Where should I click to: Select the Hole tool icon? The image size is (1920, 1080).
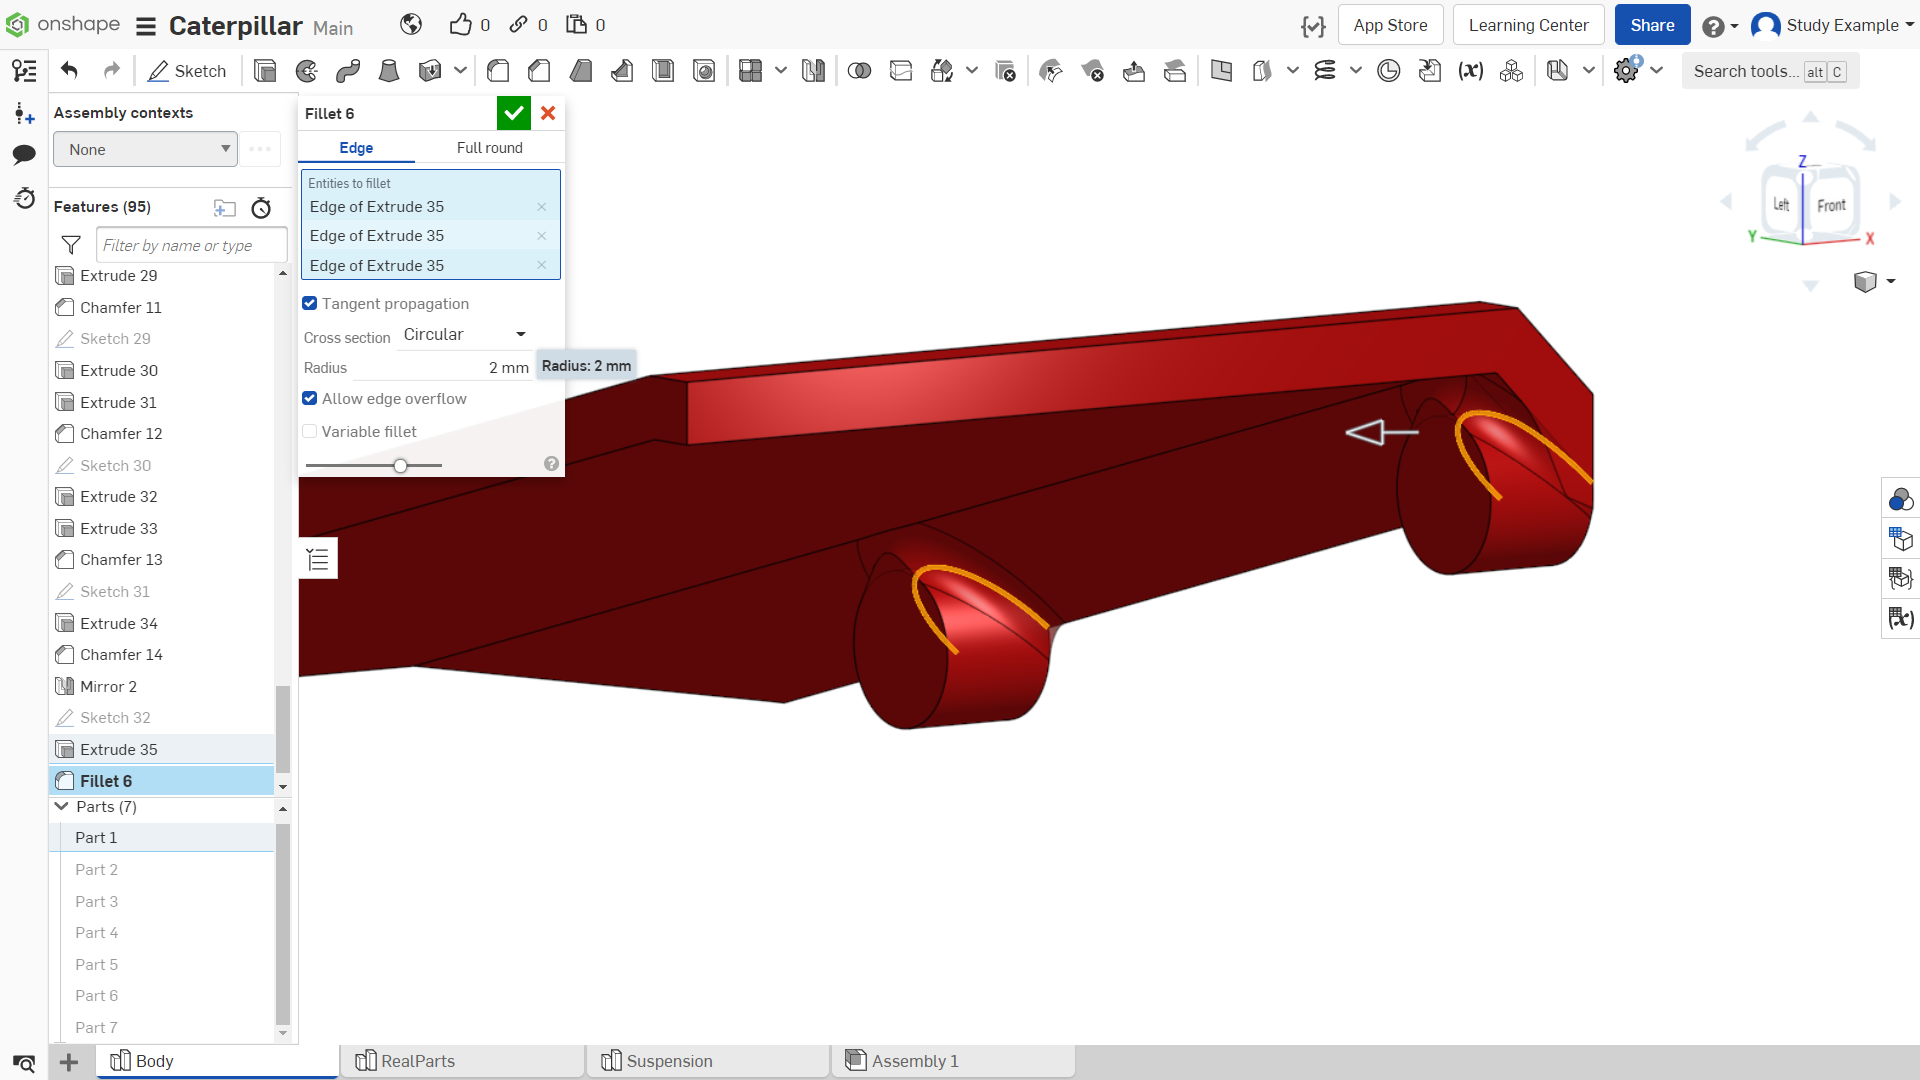704,71
